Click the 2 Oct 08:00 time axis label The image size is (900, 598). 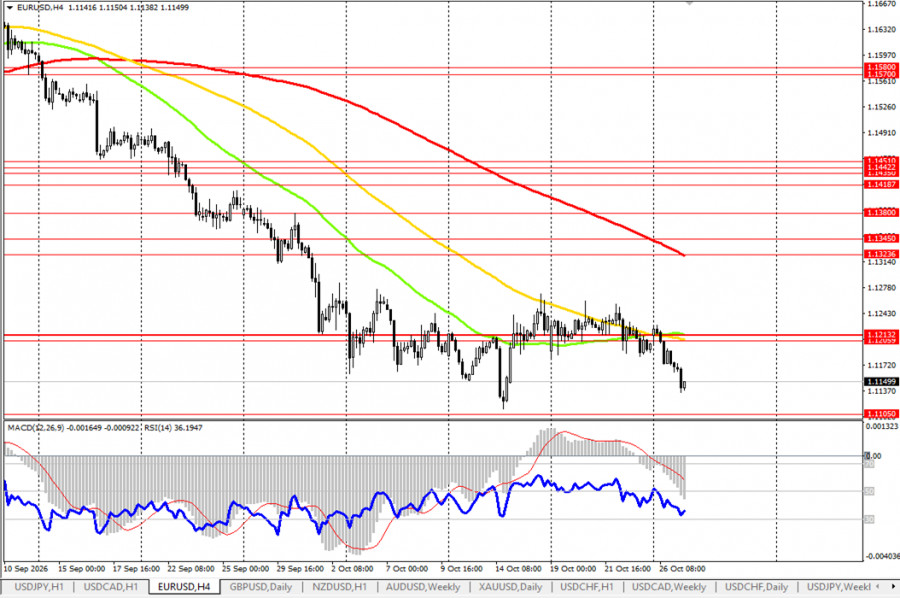click(x=351, y=569)
